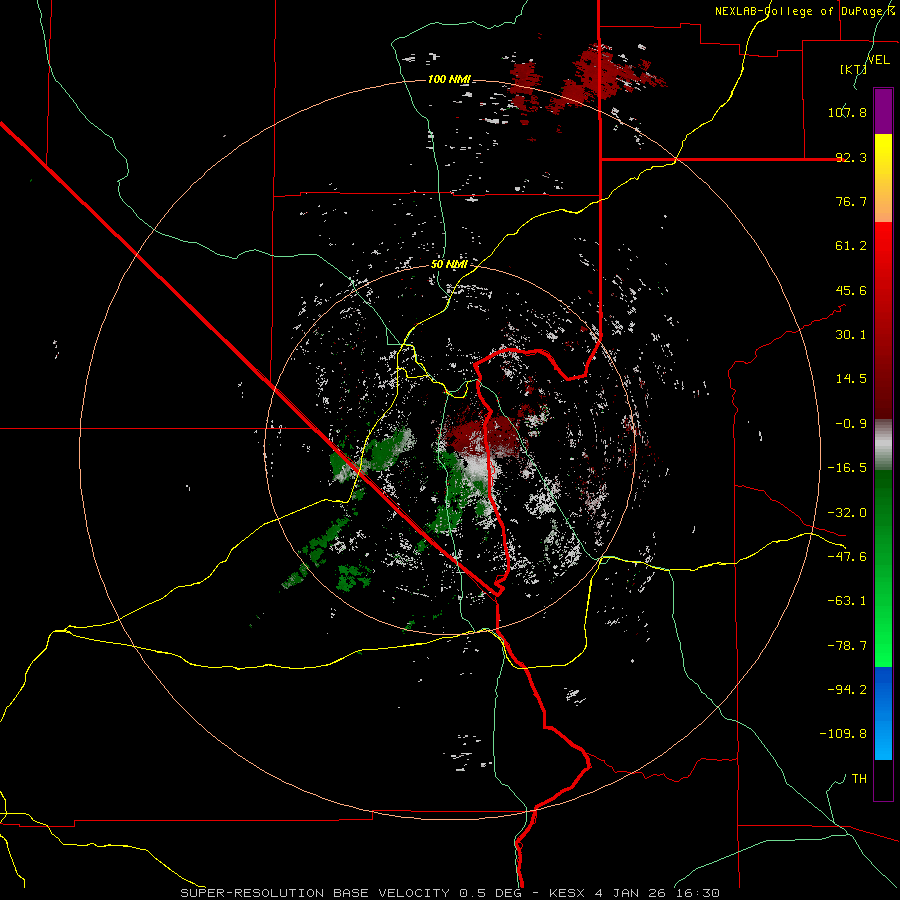Click the Super-Resolution Base Velocity caption

(x=449, y=893)
